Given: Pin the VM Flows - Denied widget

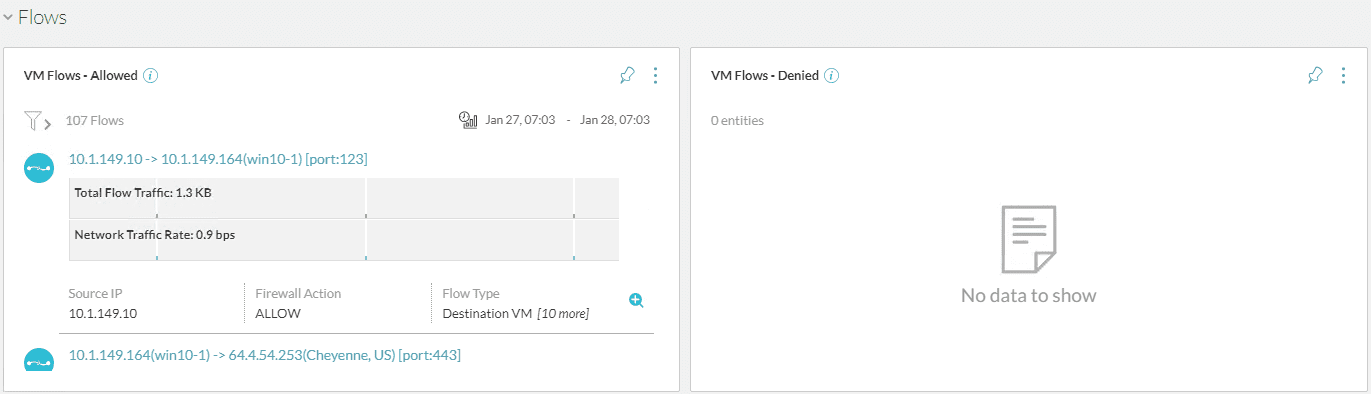Looking at the screenshot, I should (1315, 75).
